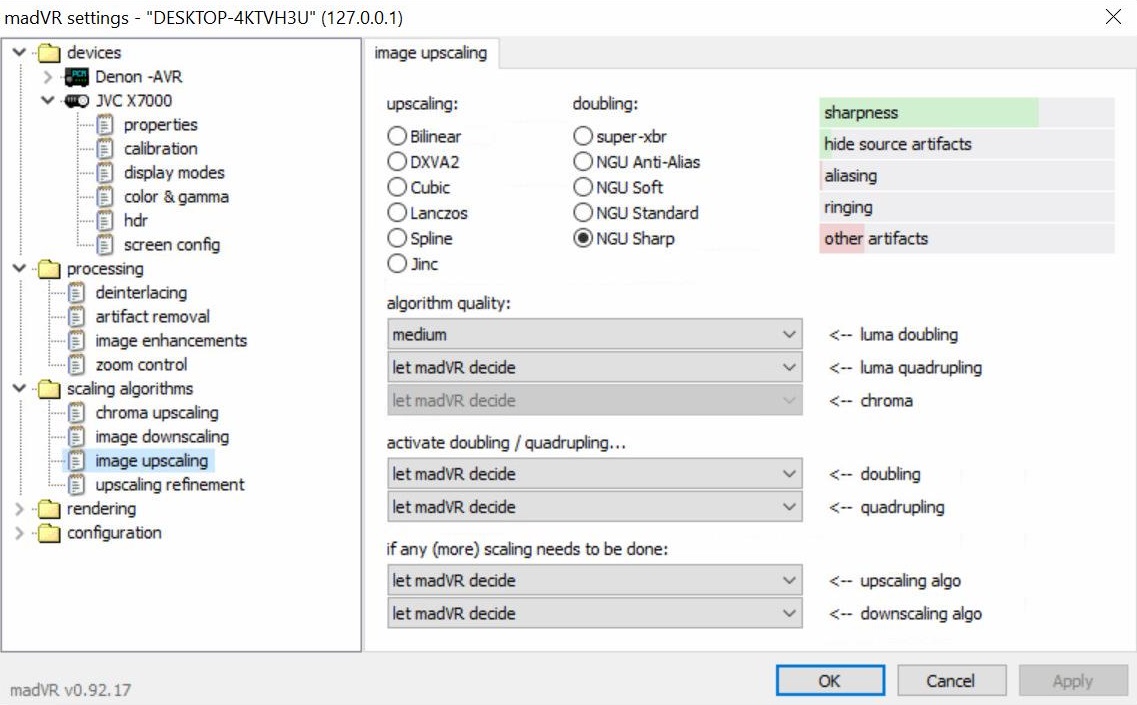The height and width of the screenshot is (705, 1137).
Task: Click the image downscaling page icon
Action: [x=76, y=437]
